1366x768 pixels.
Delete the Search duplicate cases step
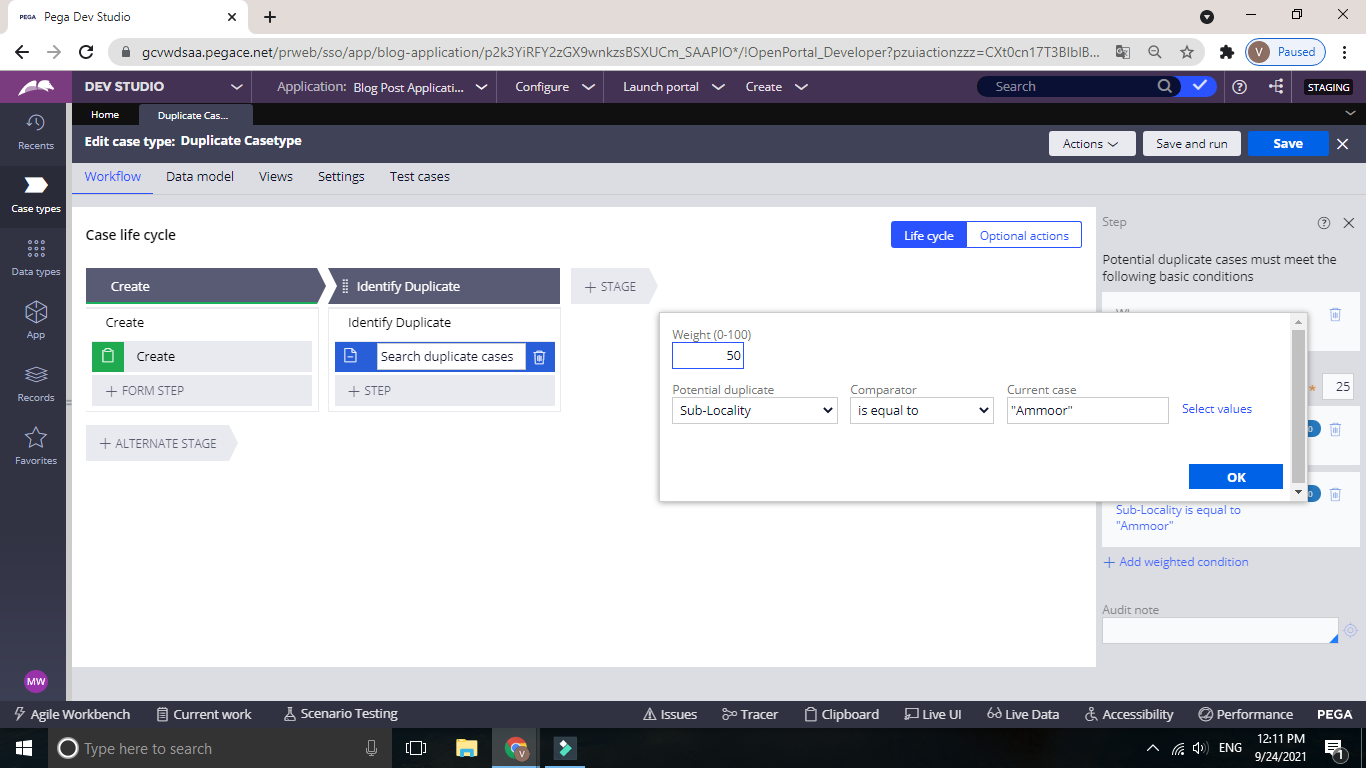pyautogui.click(x=539, y=357)
